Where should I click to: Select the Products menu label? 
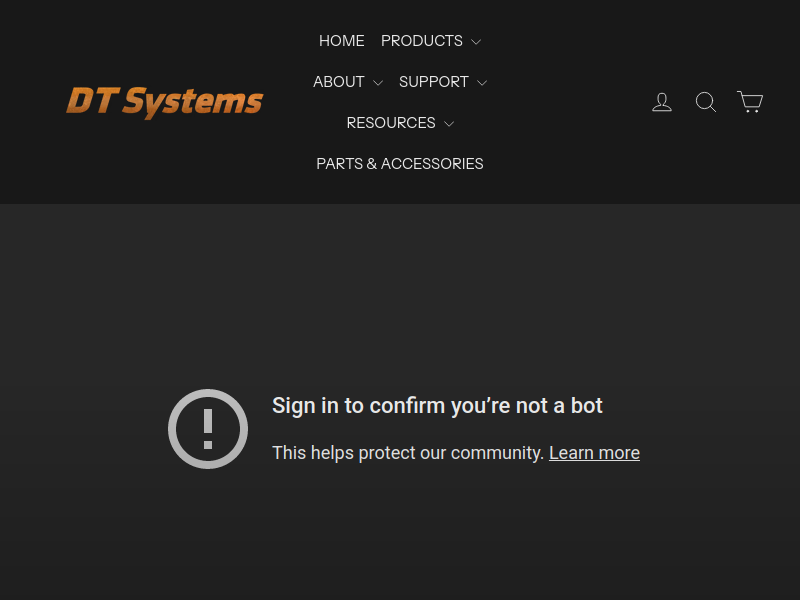[x=421, y=41]
